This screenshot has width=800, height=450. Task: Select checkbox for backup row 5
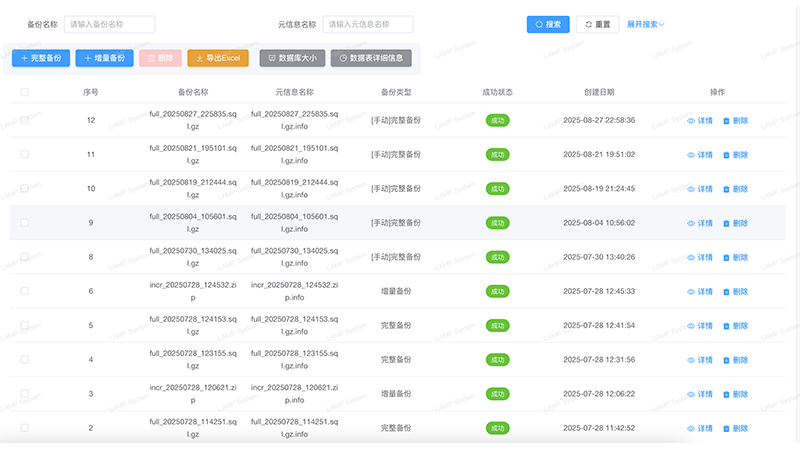click(x=24, y=325)
